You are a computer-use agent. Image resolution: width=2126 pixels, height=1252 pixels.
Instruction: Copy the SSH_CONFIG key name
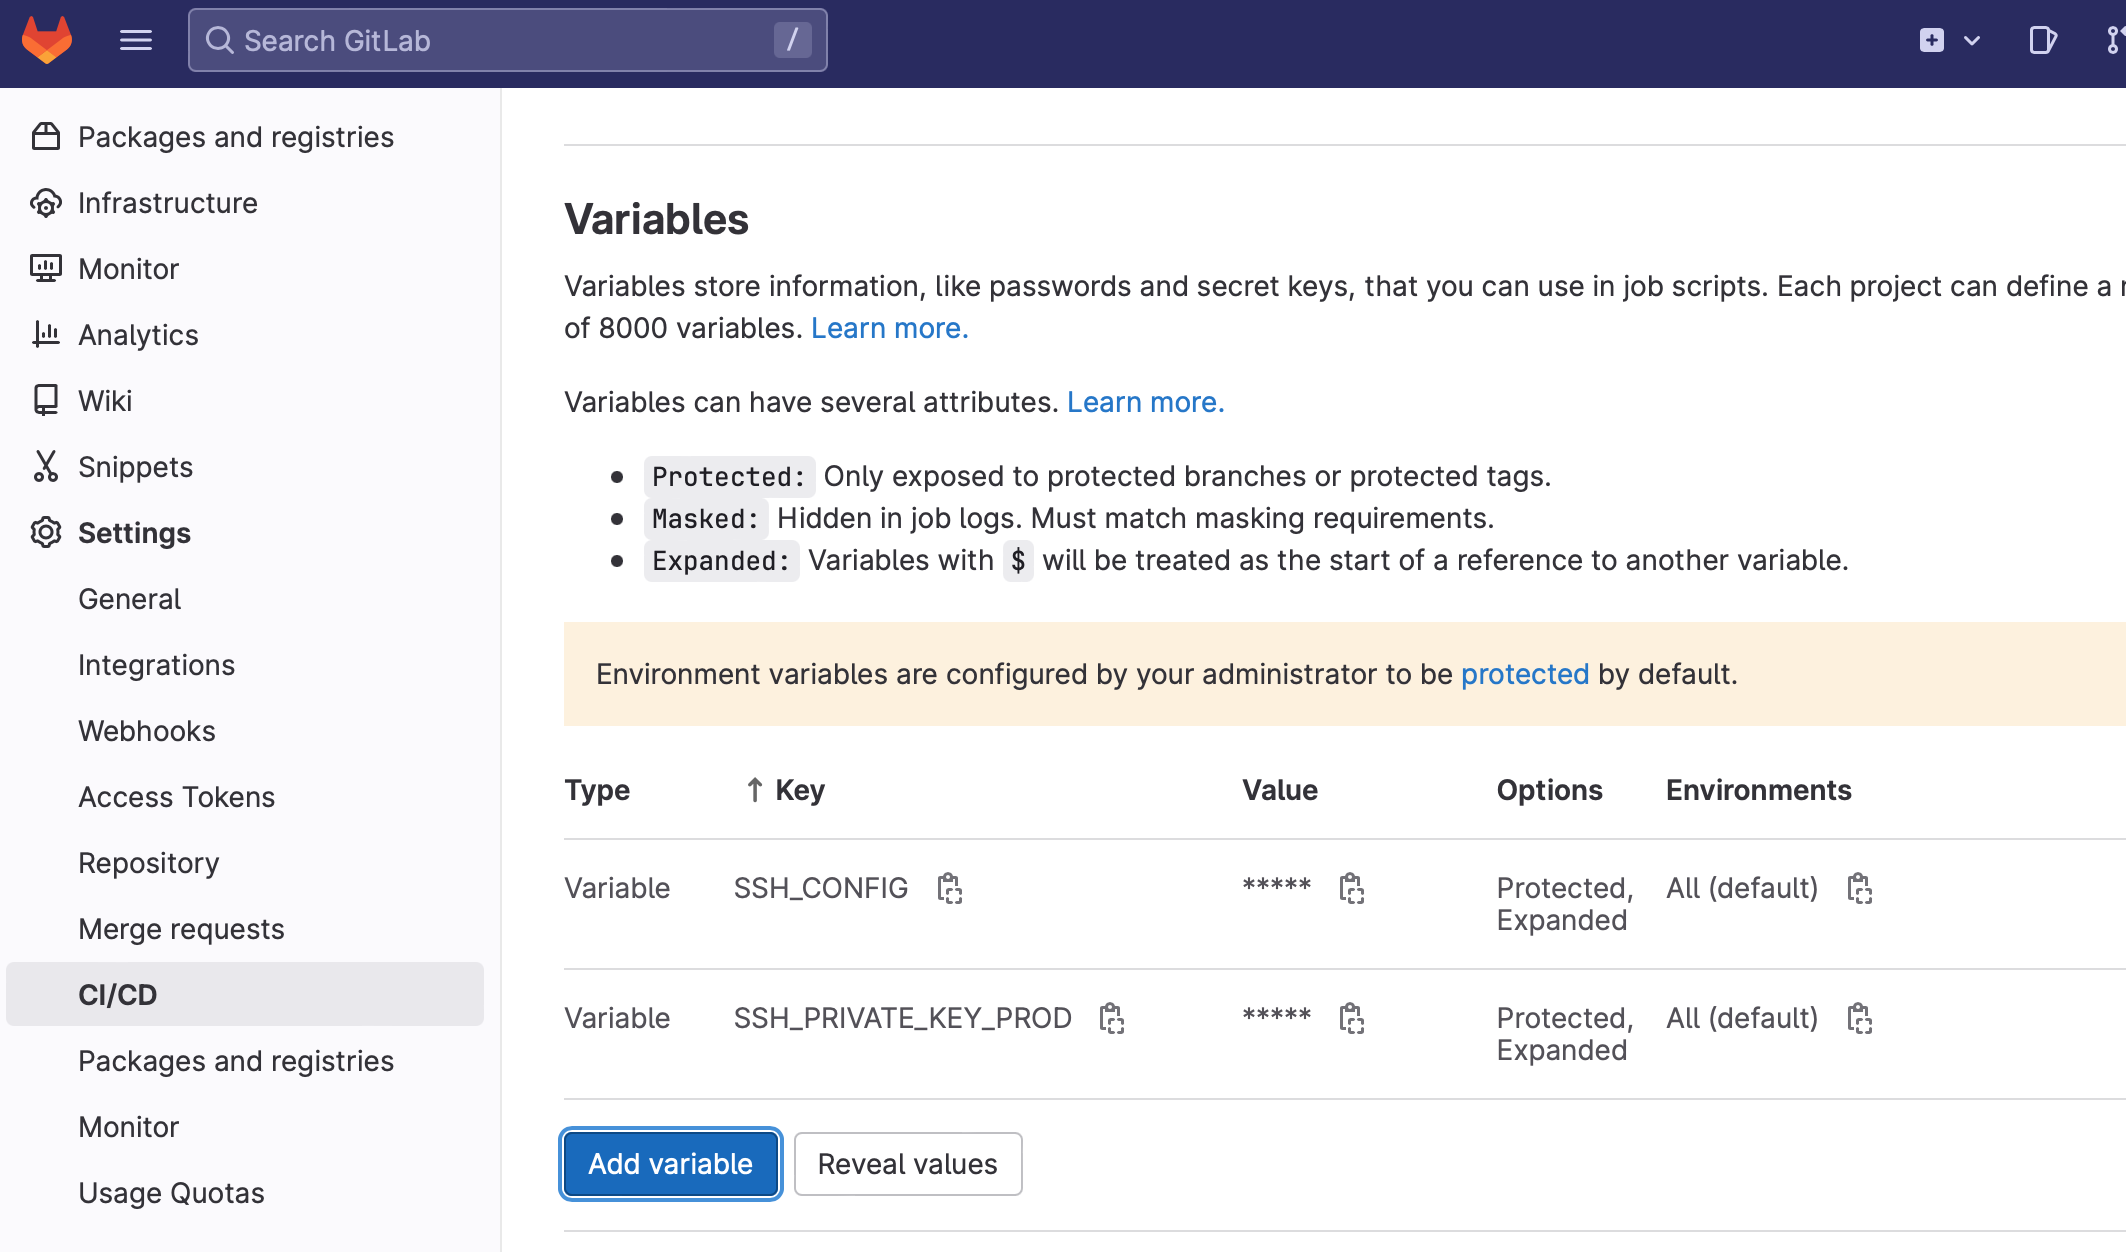pos(949,888)
